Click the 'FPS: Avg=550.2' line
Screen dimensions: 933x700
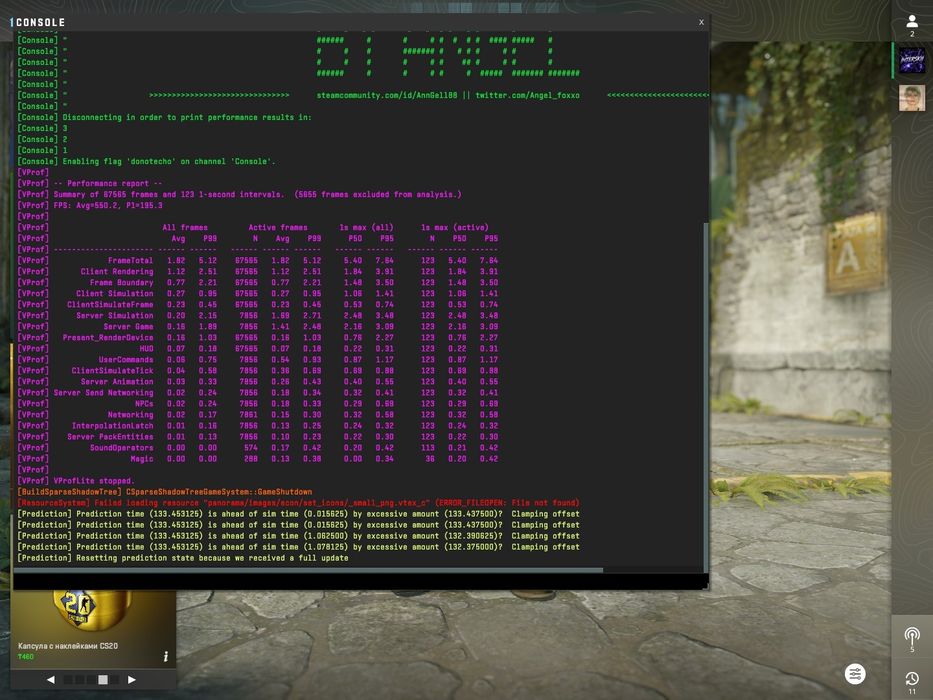90,205
